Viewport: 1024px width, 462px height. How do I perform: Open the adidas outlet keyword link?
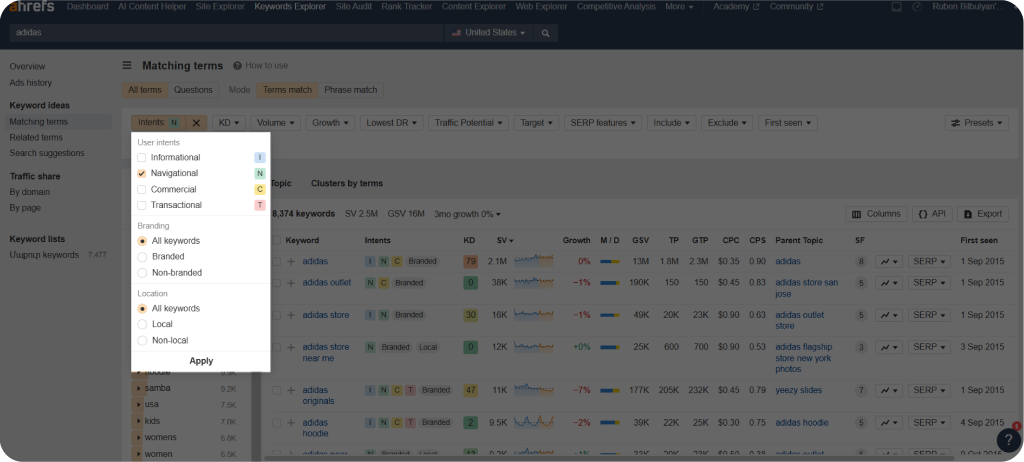(327, 283)
